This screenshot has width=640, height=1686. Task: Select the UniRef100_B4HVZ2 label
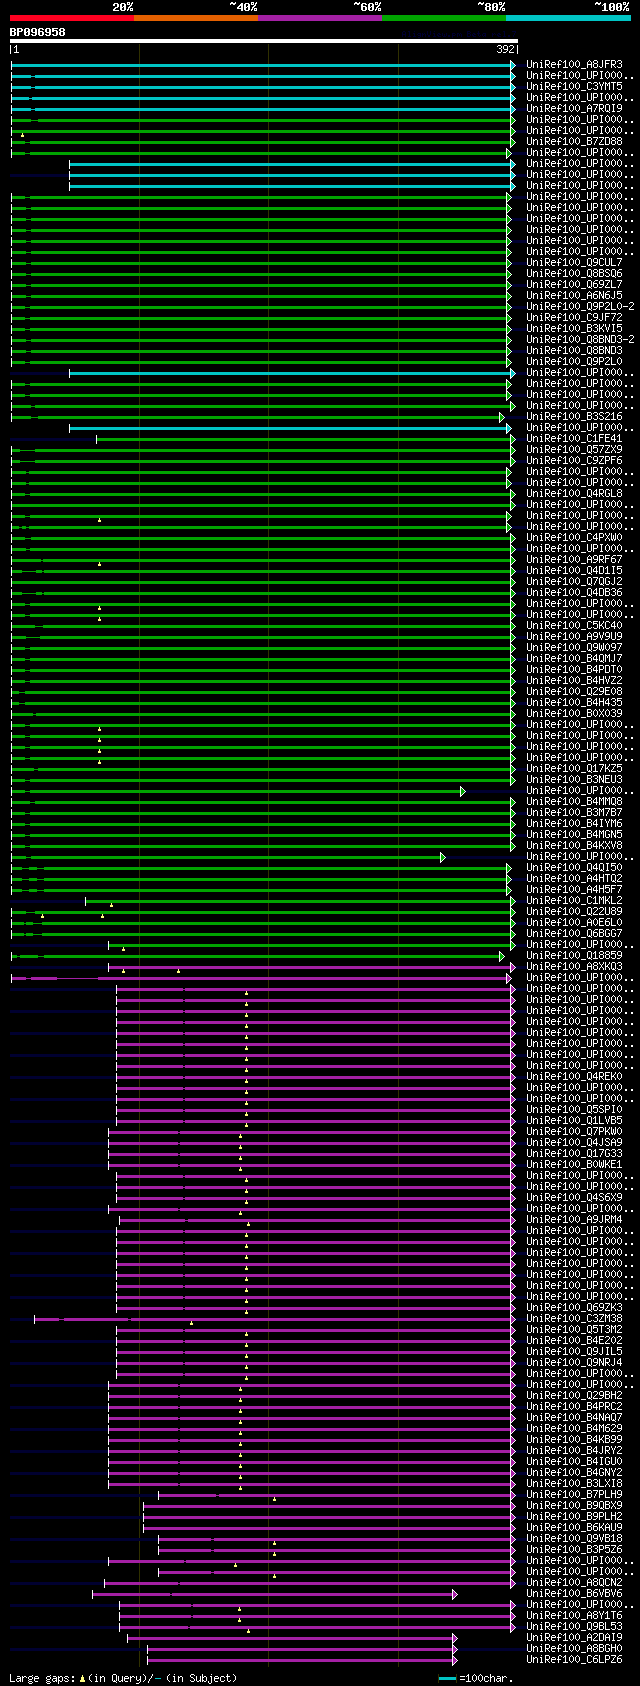[x=574, y=681]
